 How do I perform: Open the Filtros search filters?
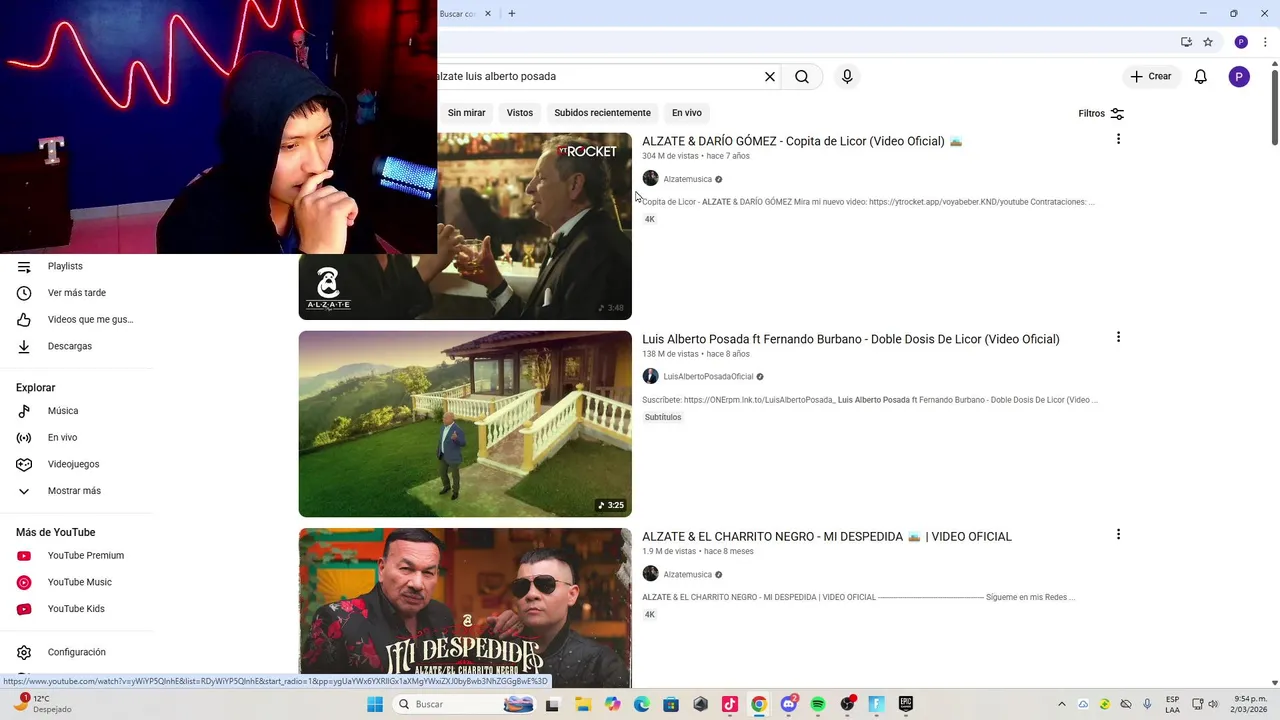(x=1101, y=113)
